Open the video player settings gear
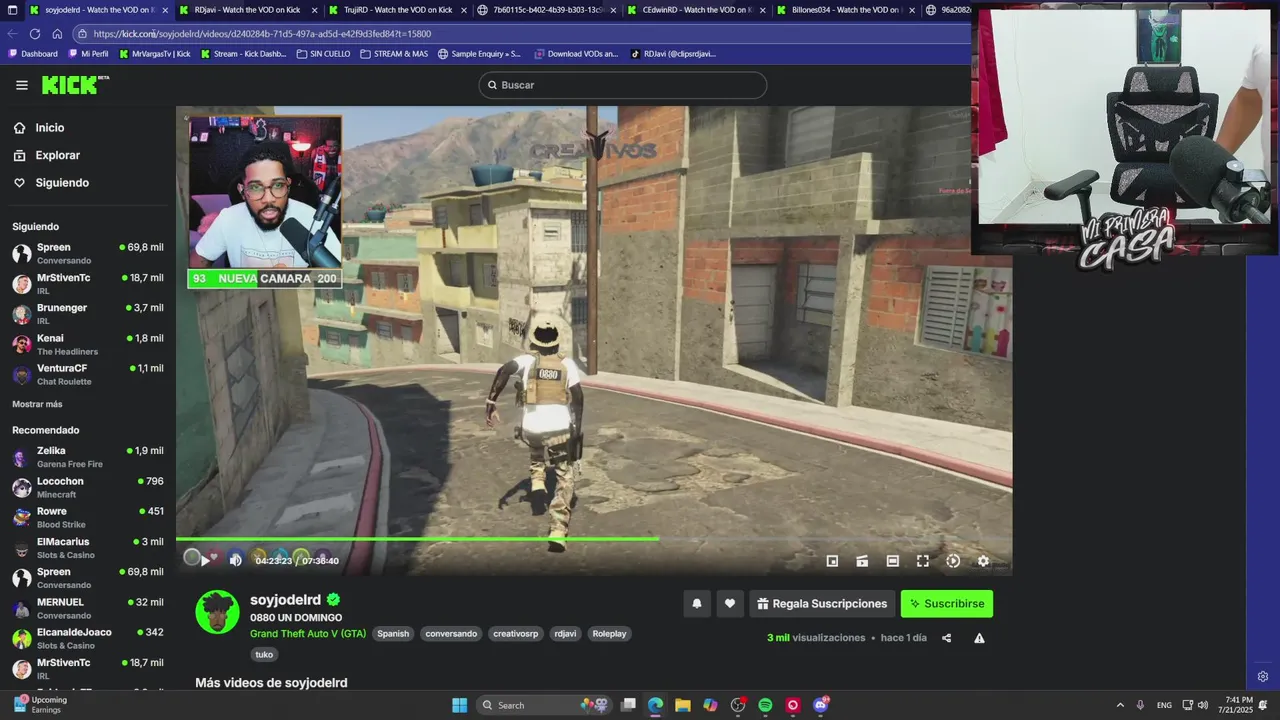The height and width of the screenshot is (720, 1280). click(x=983, y=561)
